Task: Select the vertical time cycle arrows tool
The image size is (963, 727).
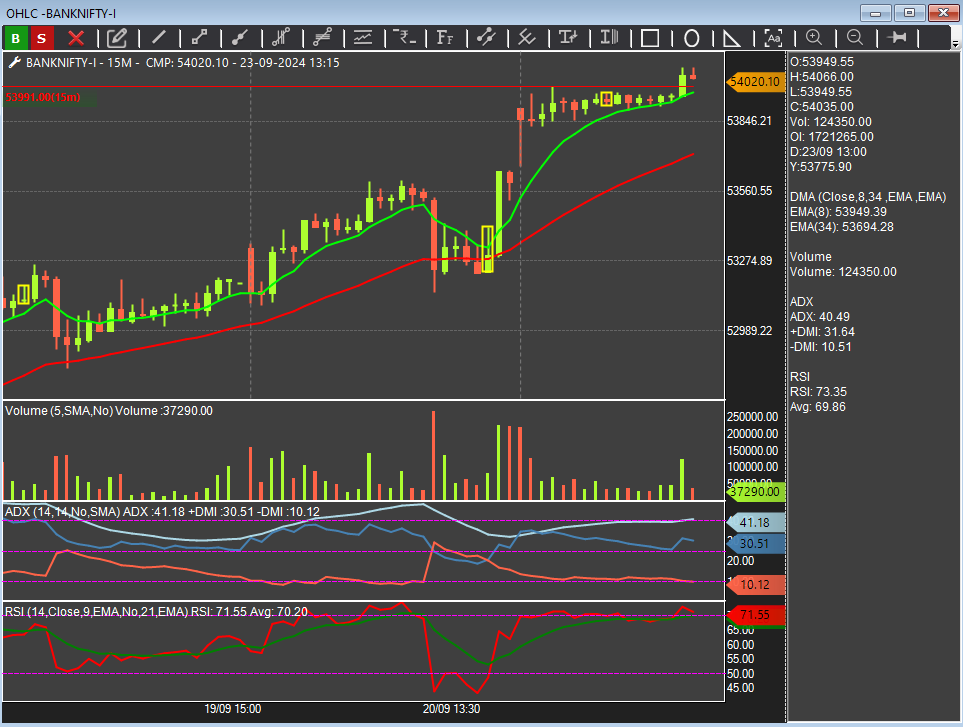Action: coord(568,38)
